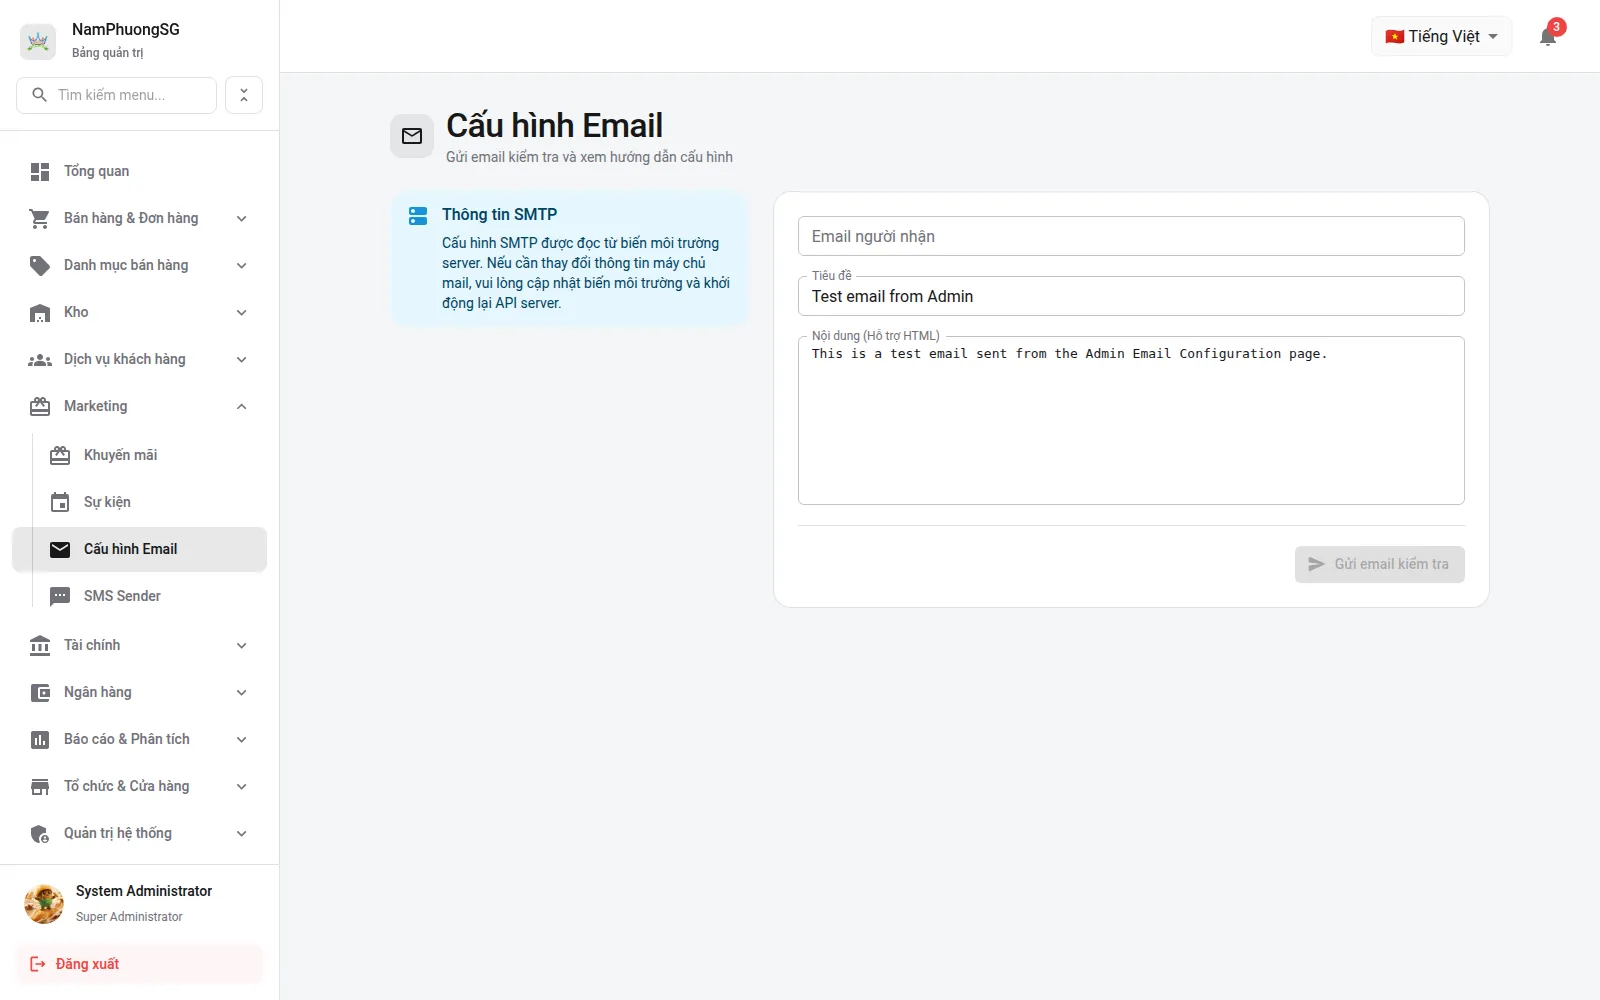Click the NamPhuongSG logo icon

(x=38, y=41)
